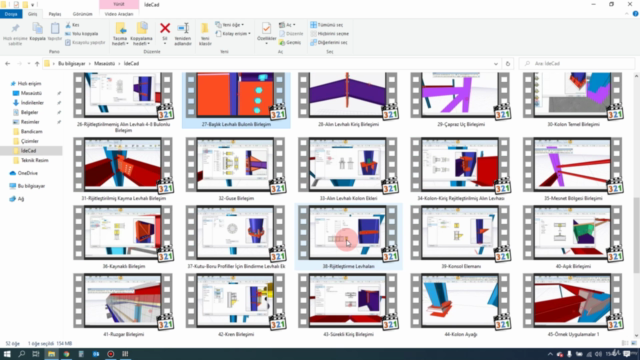Screen dimensions: 640x360
Task: Select Resimler in navigation pane
Action: (30, 122)
